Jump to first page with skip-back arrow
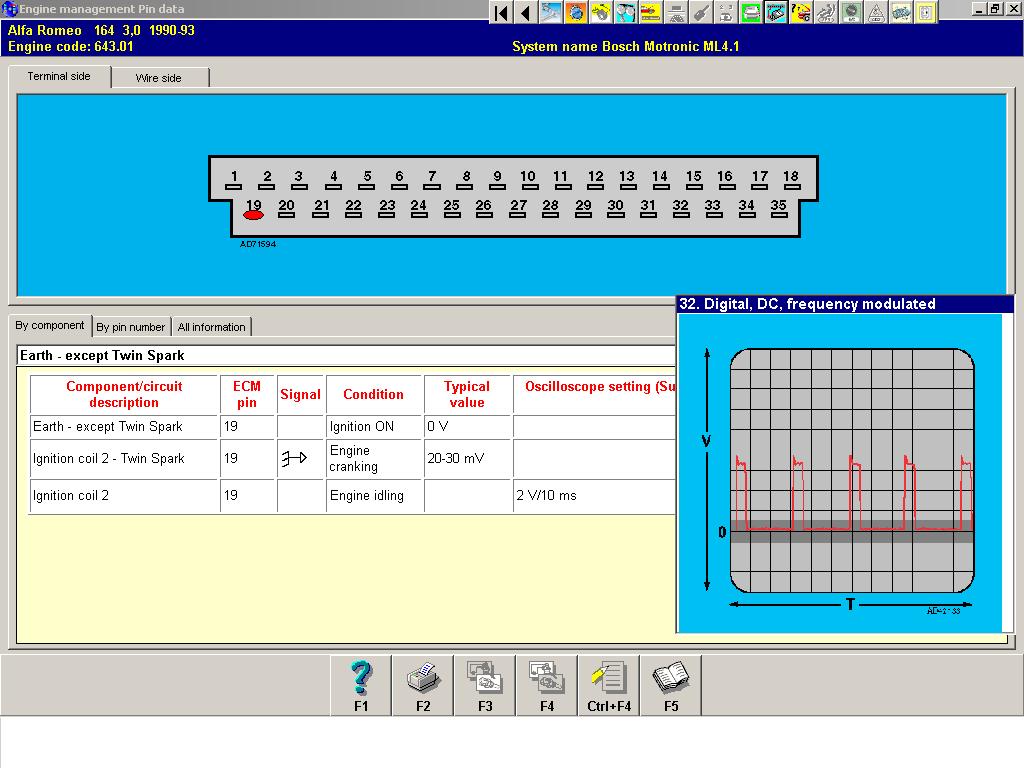Image resolution: width=1024 pixels, height=768 pixels. point(501,12)
